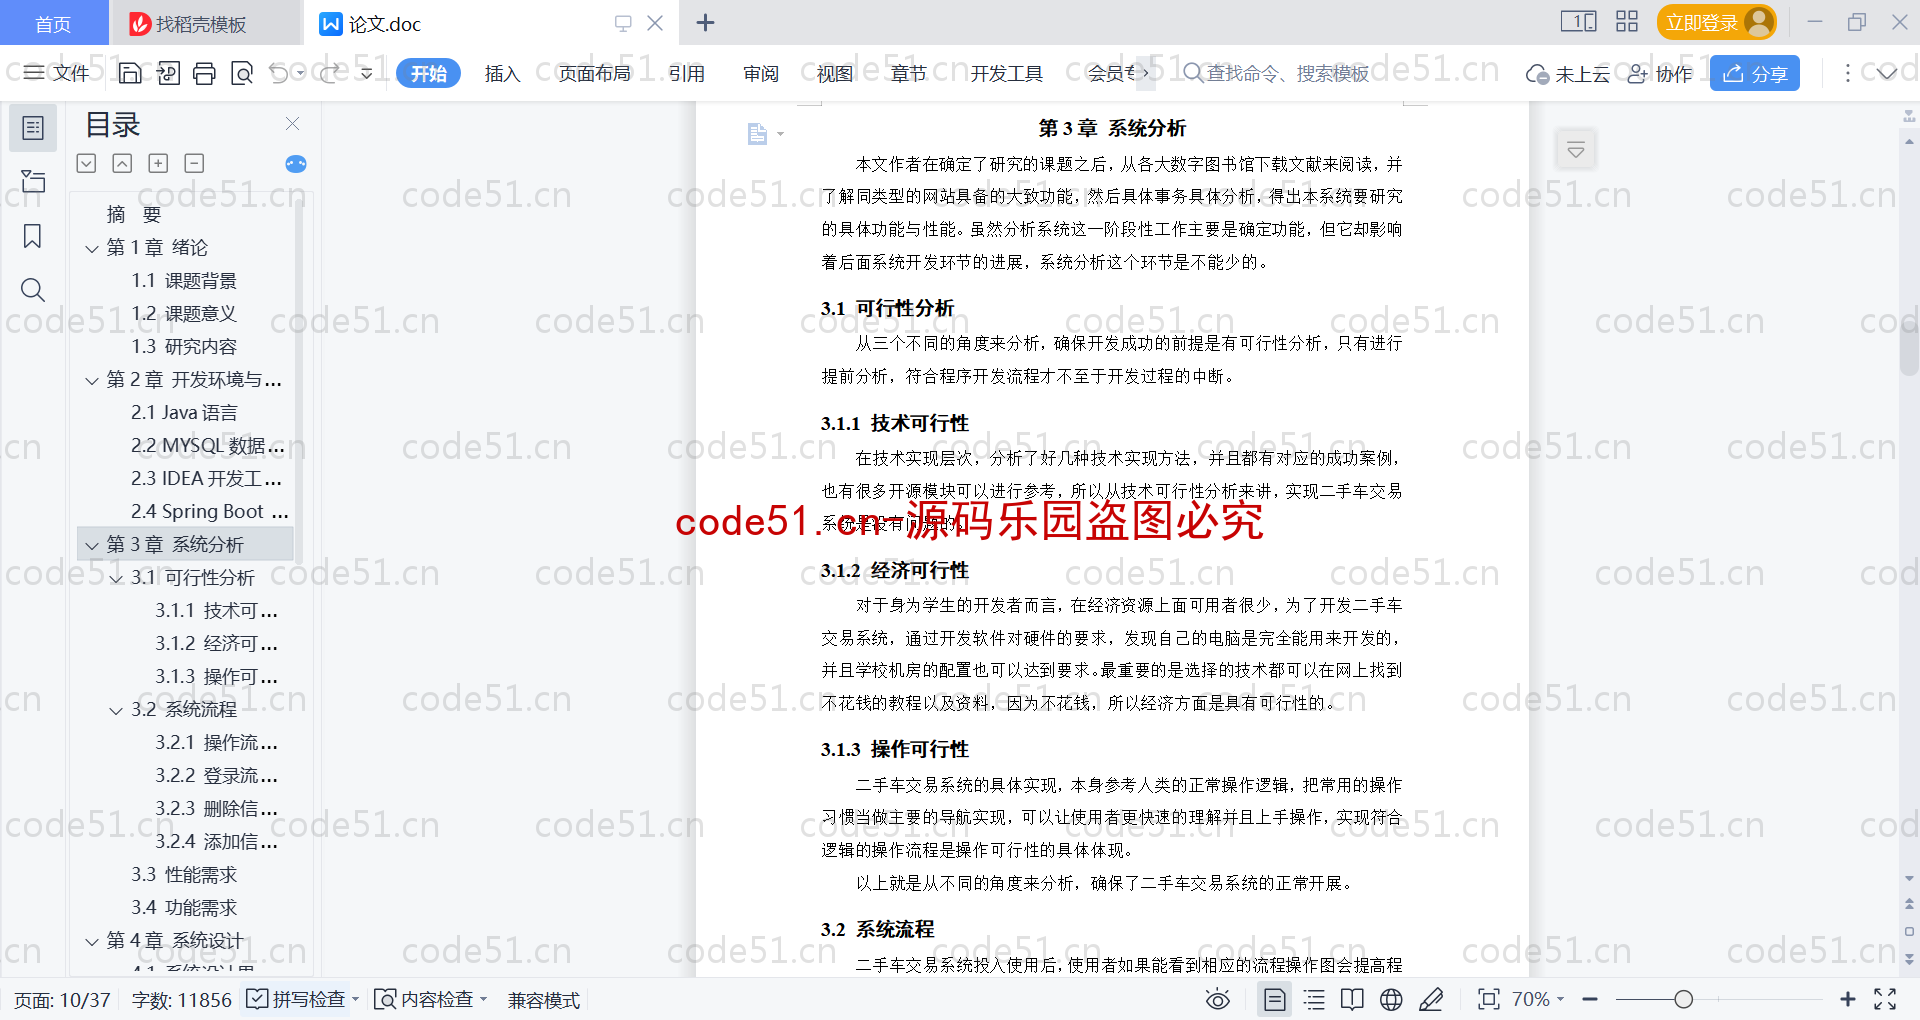The height and width of the screenshot is (1020, 1920).
Task: Select the 开发工具 ribbon tab
Action: coord(1006,73)
